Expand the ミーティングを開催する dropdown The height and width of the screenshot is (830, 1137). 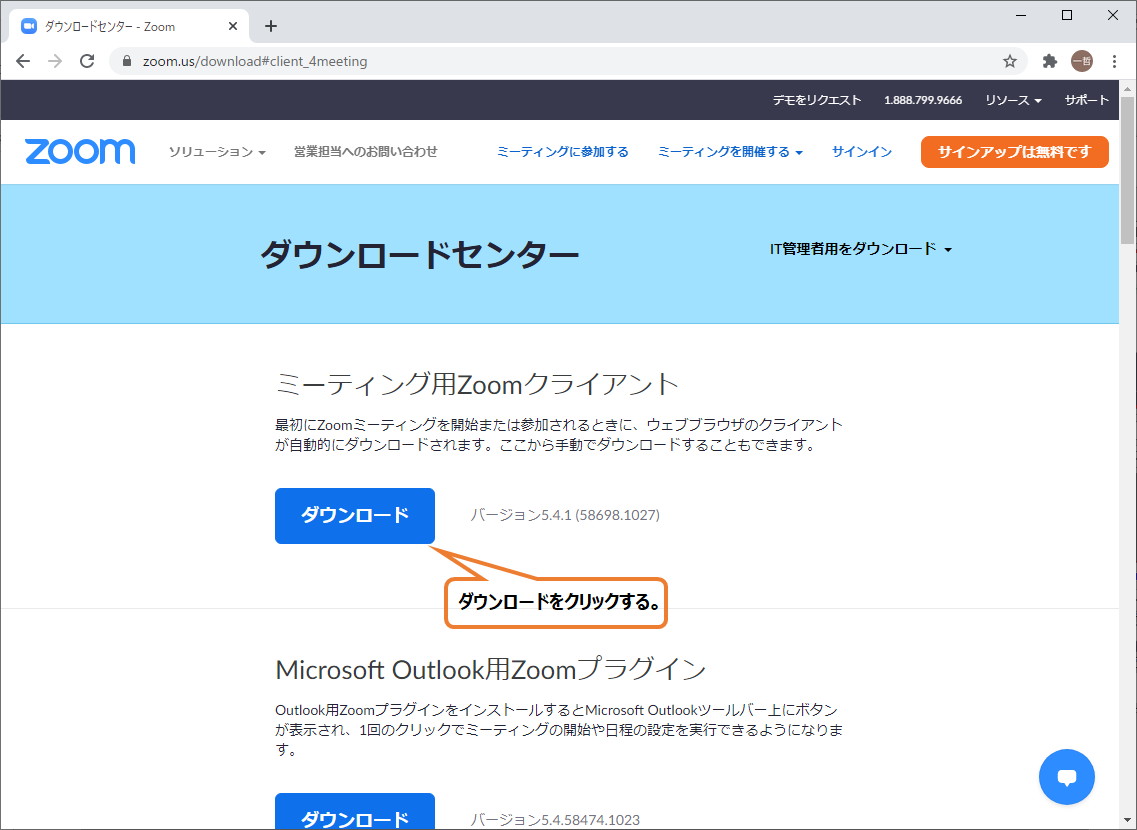click(x=730, y=152)
